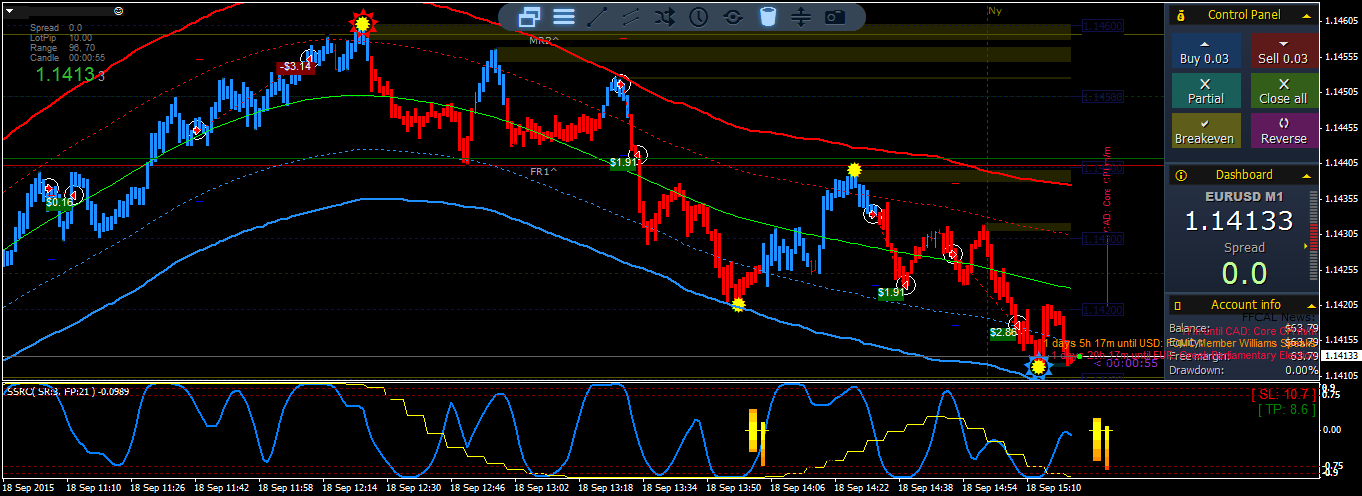
Task: Click the current price tag 1.14133 on the price axis
Action: point(1340,355)
